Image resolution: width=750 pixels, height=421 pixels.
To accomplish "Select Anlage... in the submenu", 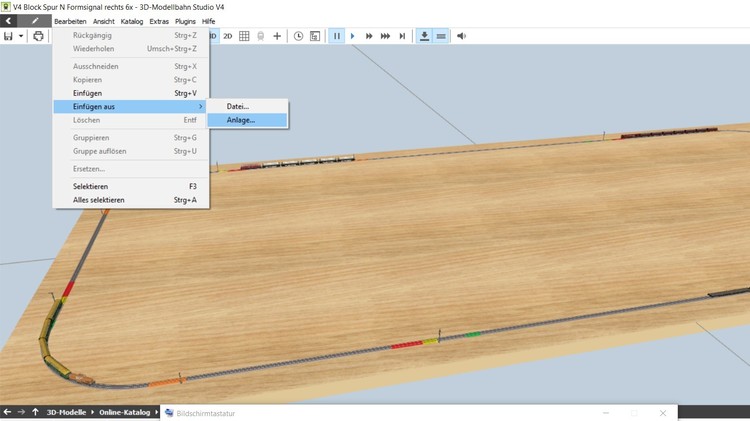I will pyautogui.click(x=247, y=120).
